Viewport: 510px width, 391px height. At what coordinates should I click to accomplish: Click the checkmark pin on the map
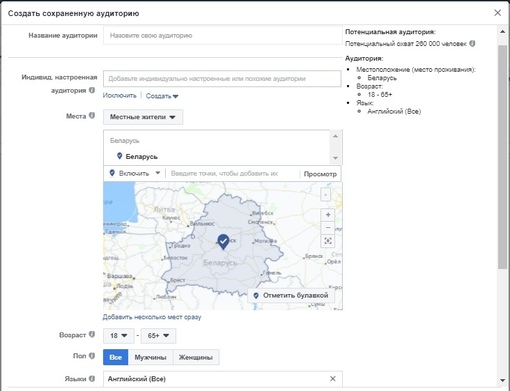223,242
